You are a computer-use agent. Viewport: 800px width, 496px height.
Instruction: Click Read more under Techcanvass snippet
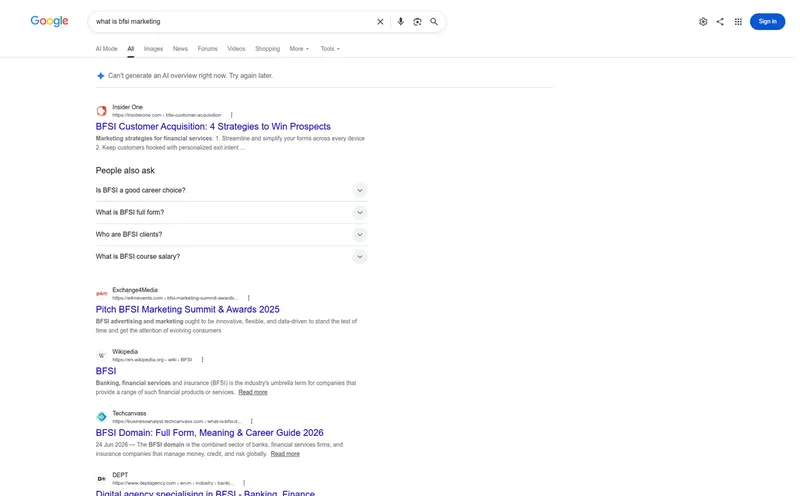pyautogui.click(x=285, y=454)
